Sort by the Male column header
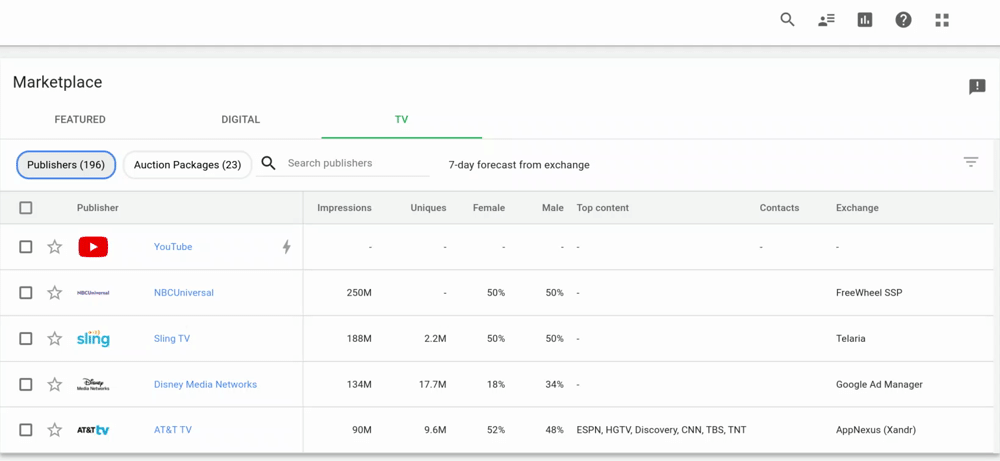 553,208
